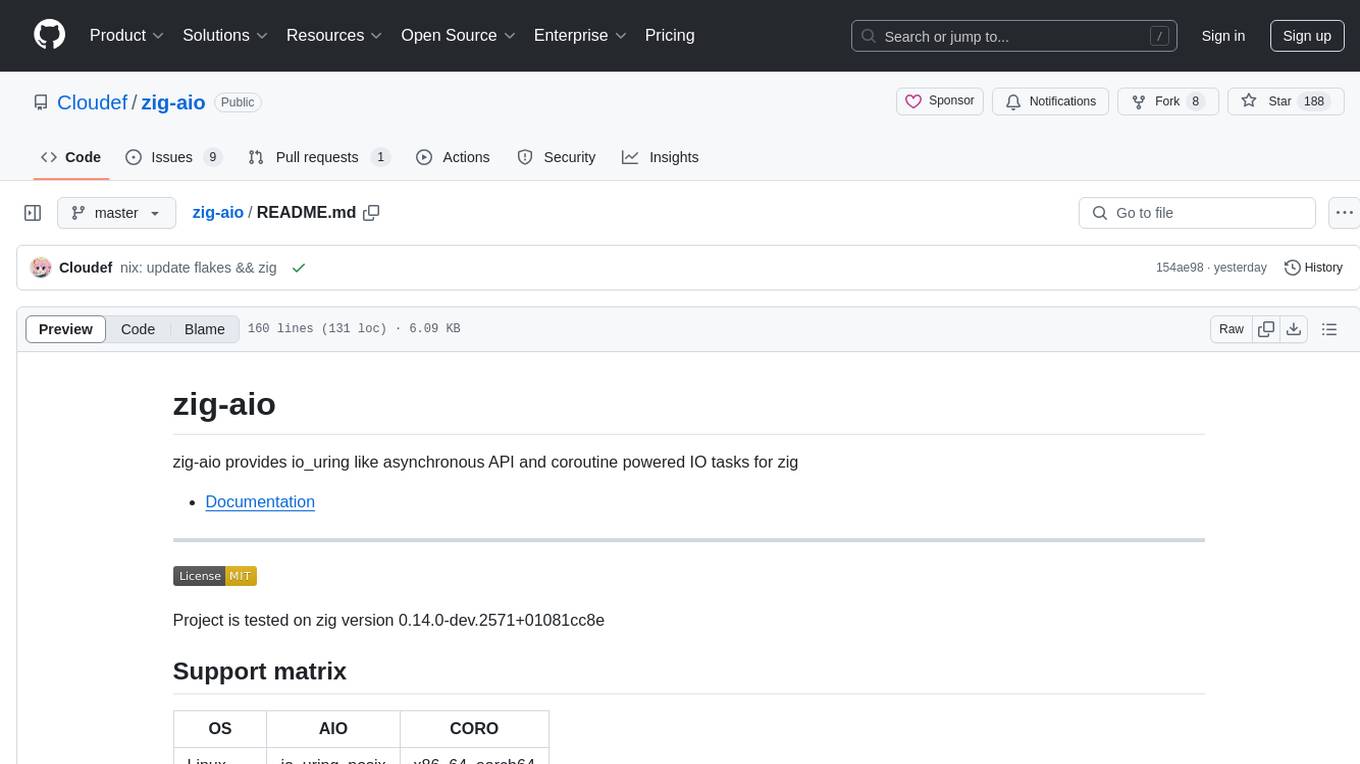Go to zig-aio breadcrumb root

(x=218, y=212)
